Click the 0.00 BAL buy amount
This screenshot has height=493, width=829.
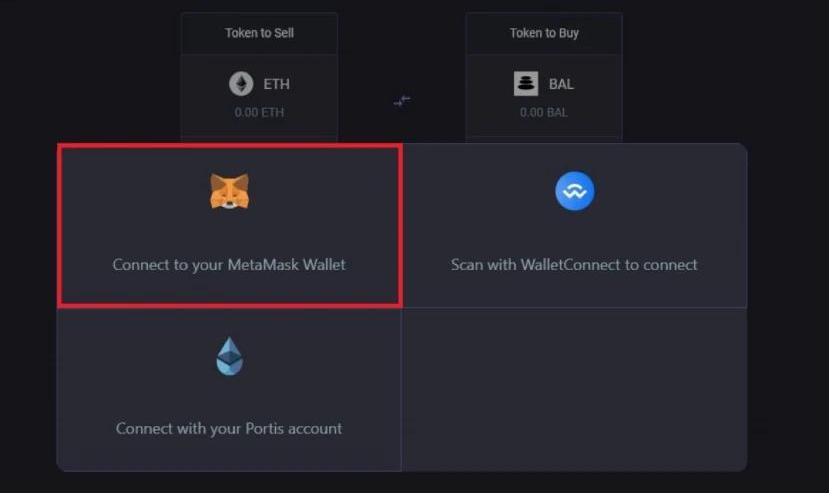click(x=544, y=112)
